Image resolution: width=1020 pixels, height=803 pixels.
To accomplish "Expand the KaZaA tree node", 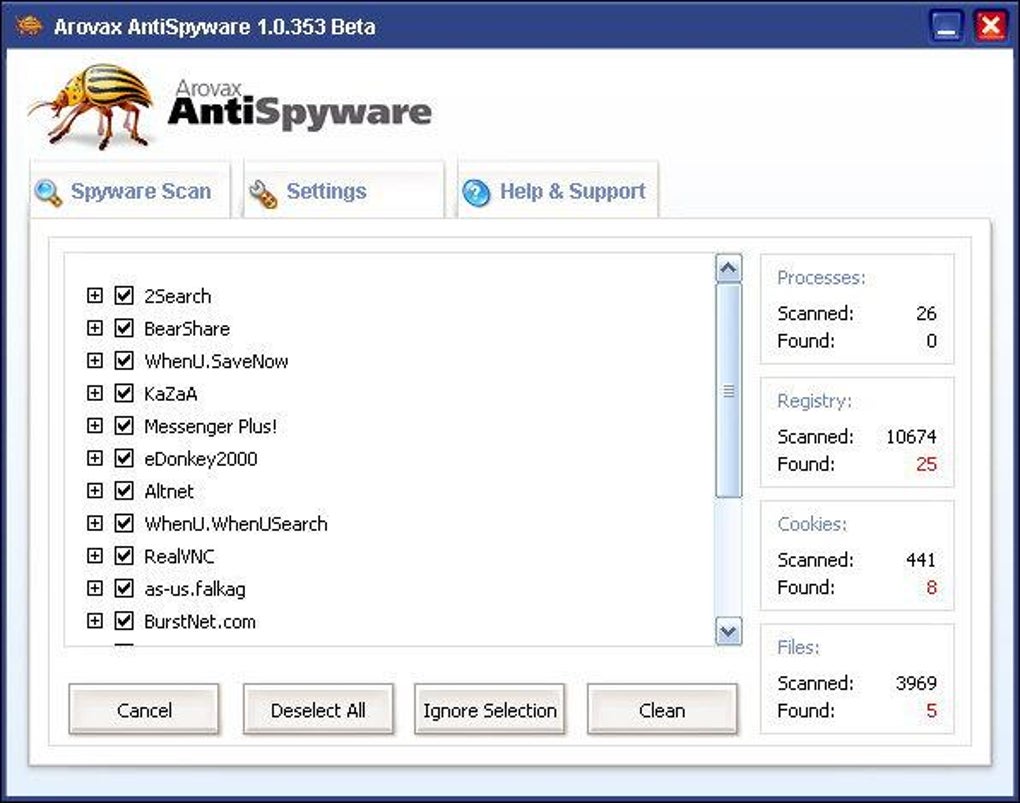I will [x=95, y=393].
